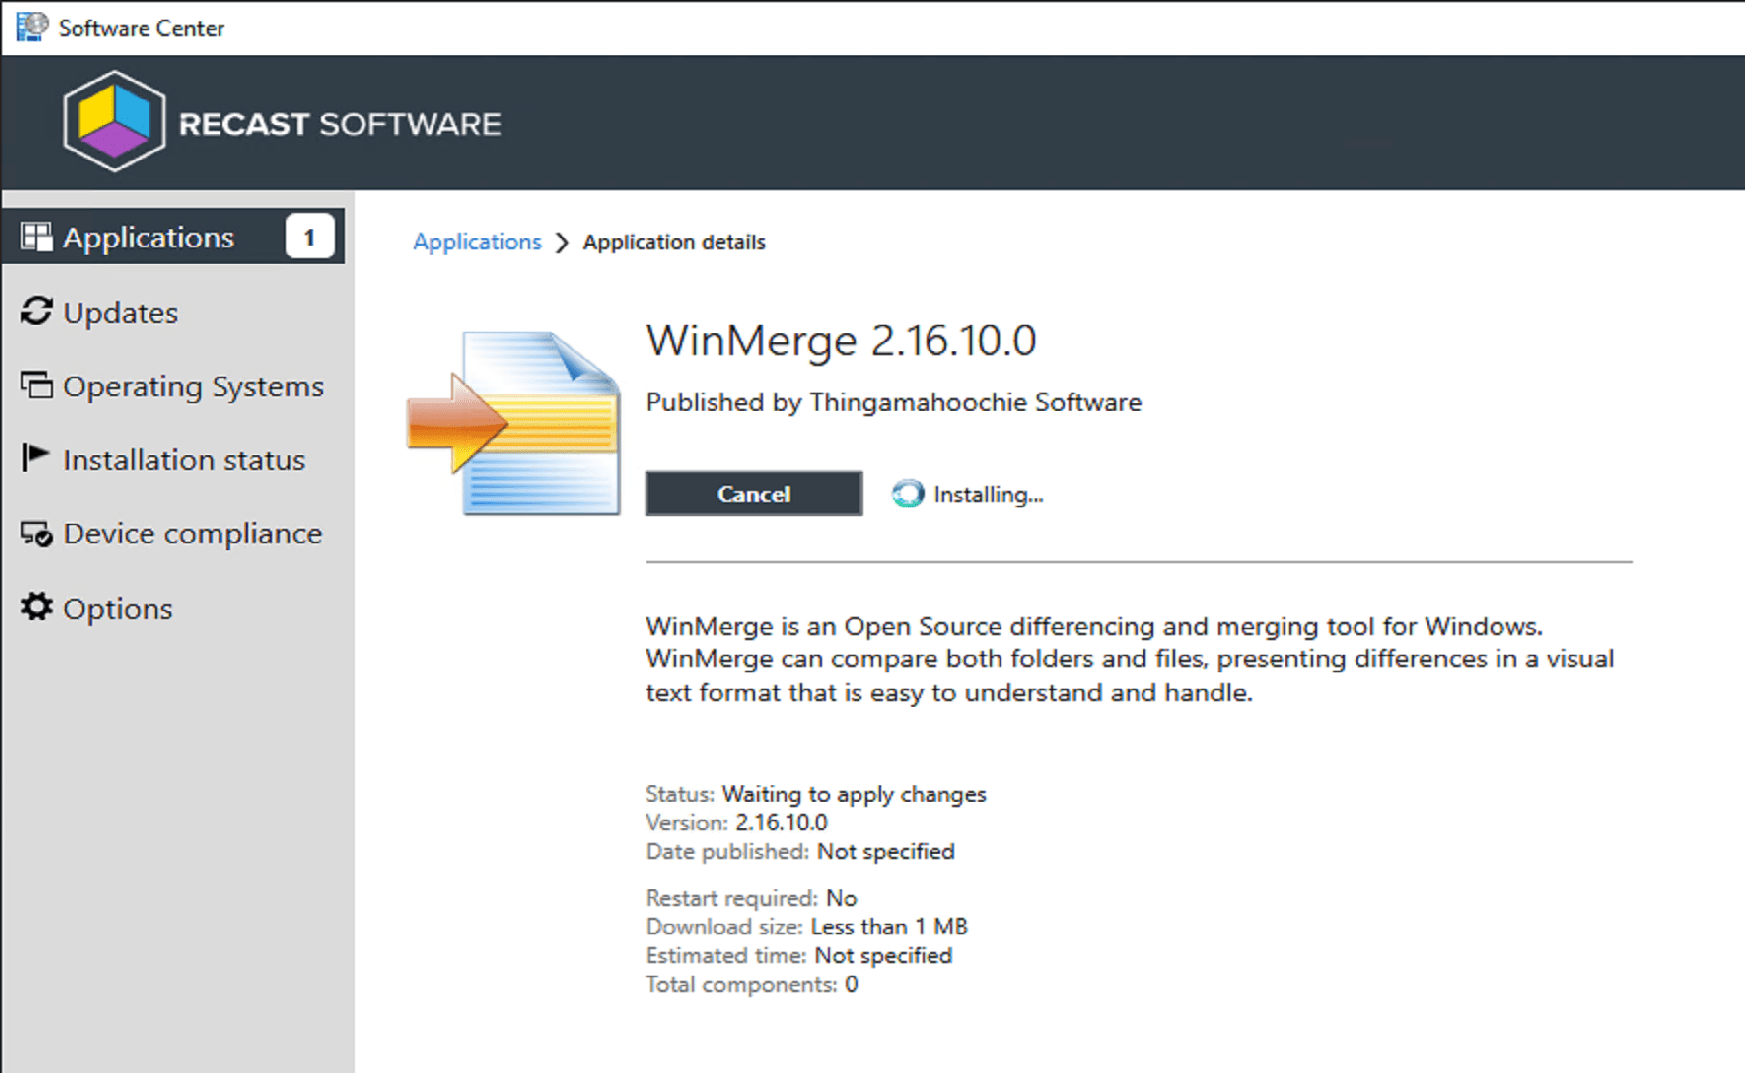
Task: Go back via Applications breadcrumb link
Action: pos(477,242)
